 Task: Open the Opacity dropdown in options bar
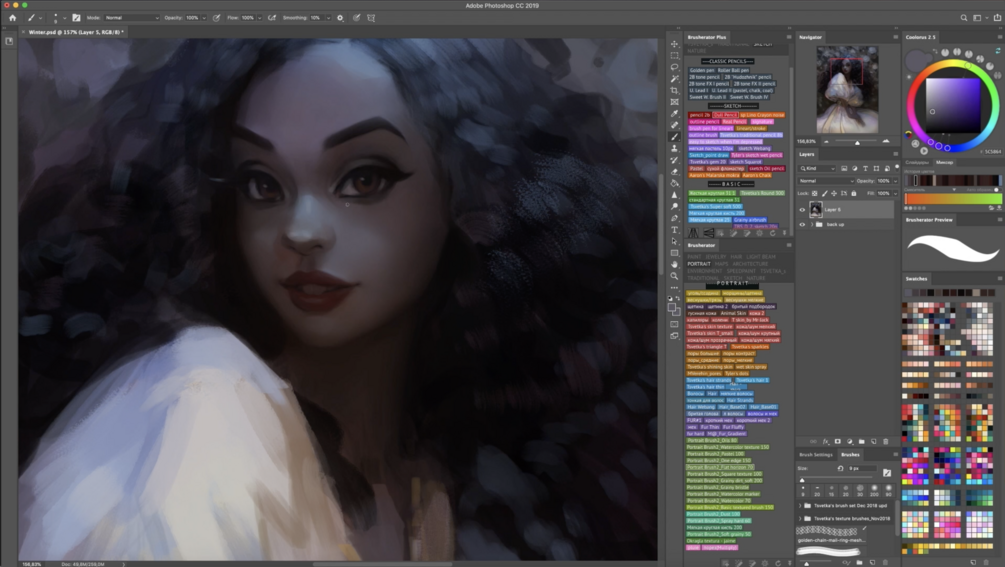pos(204,18)
